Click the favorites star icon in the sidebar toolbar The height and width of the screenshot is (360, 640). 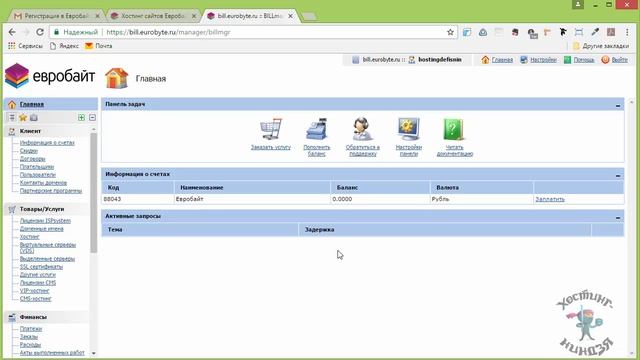pos(23,118)
